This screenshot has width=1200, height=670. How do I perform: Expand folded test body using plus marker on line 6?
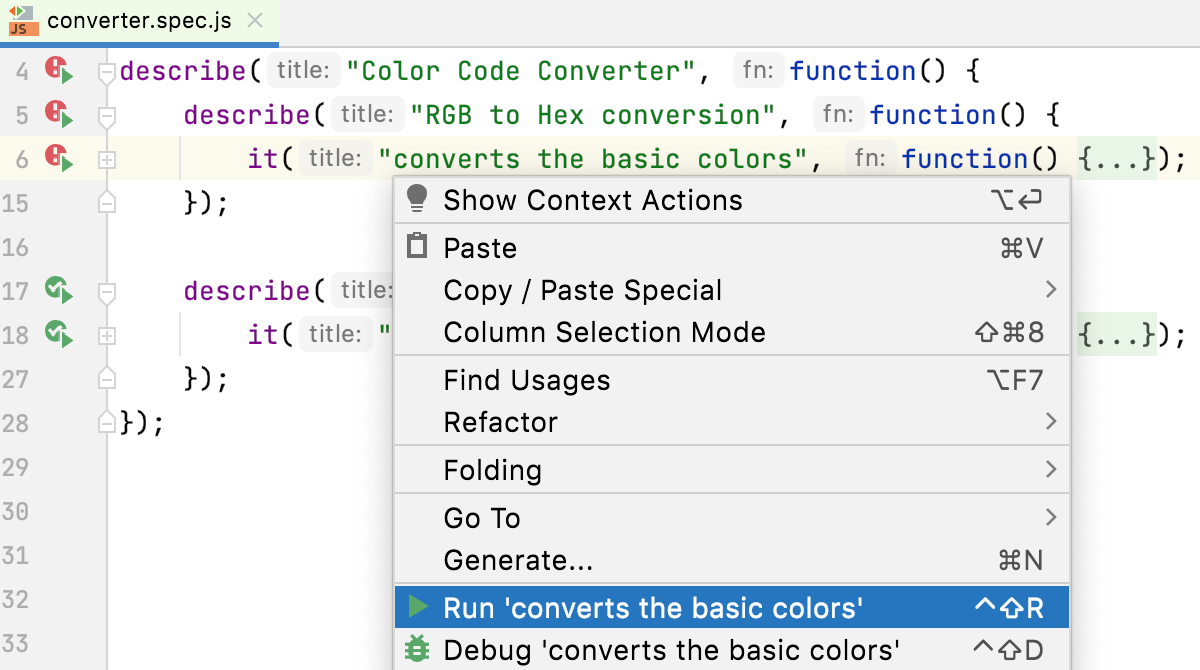click(x=107, y=158)
